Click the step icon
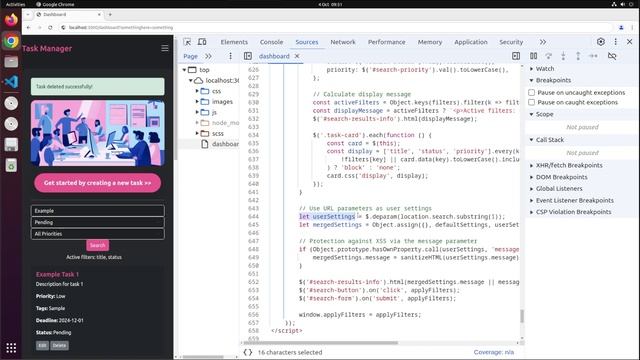Viewport: 640px width, 360px height. (593, 56)
